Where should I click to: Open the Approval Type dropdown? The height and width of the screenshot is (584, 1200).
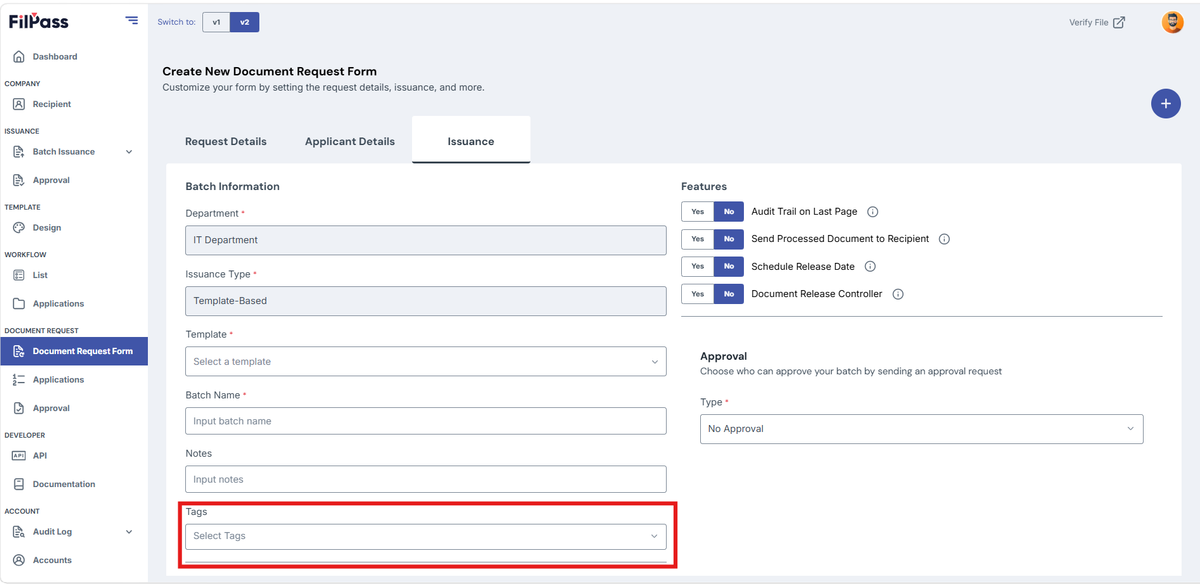click(921, 429)
